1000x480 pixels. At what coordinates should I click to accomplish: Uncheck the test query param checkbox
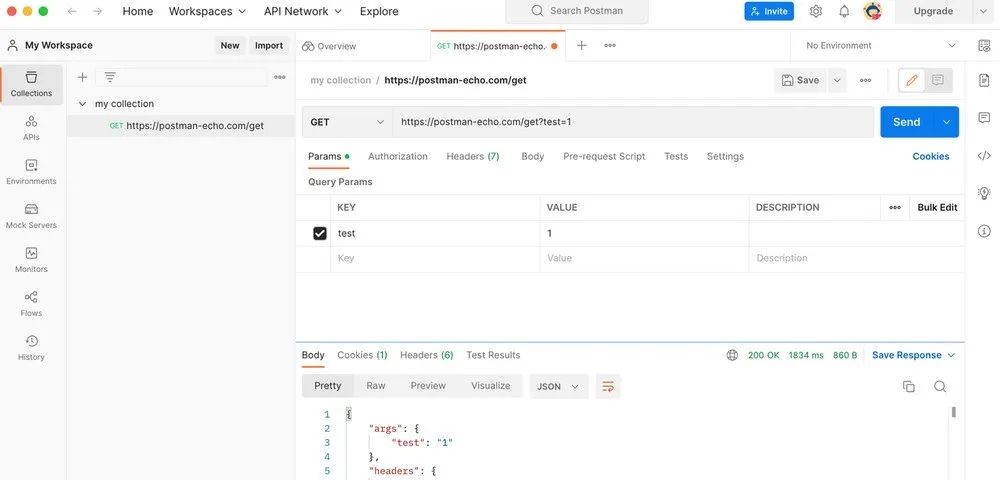[x=320, y=233]
